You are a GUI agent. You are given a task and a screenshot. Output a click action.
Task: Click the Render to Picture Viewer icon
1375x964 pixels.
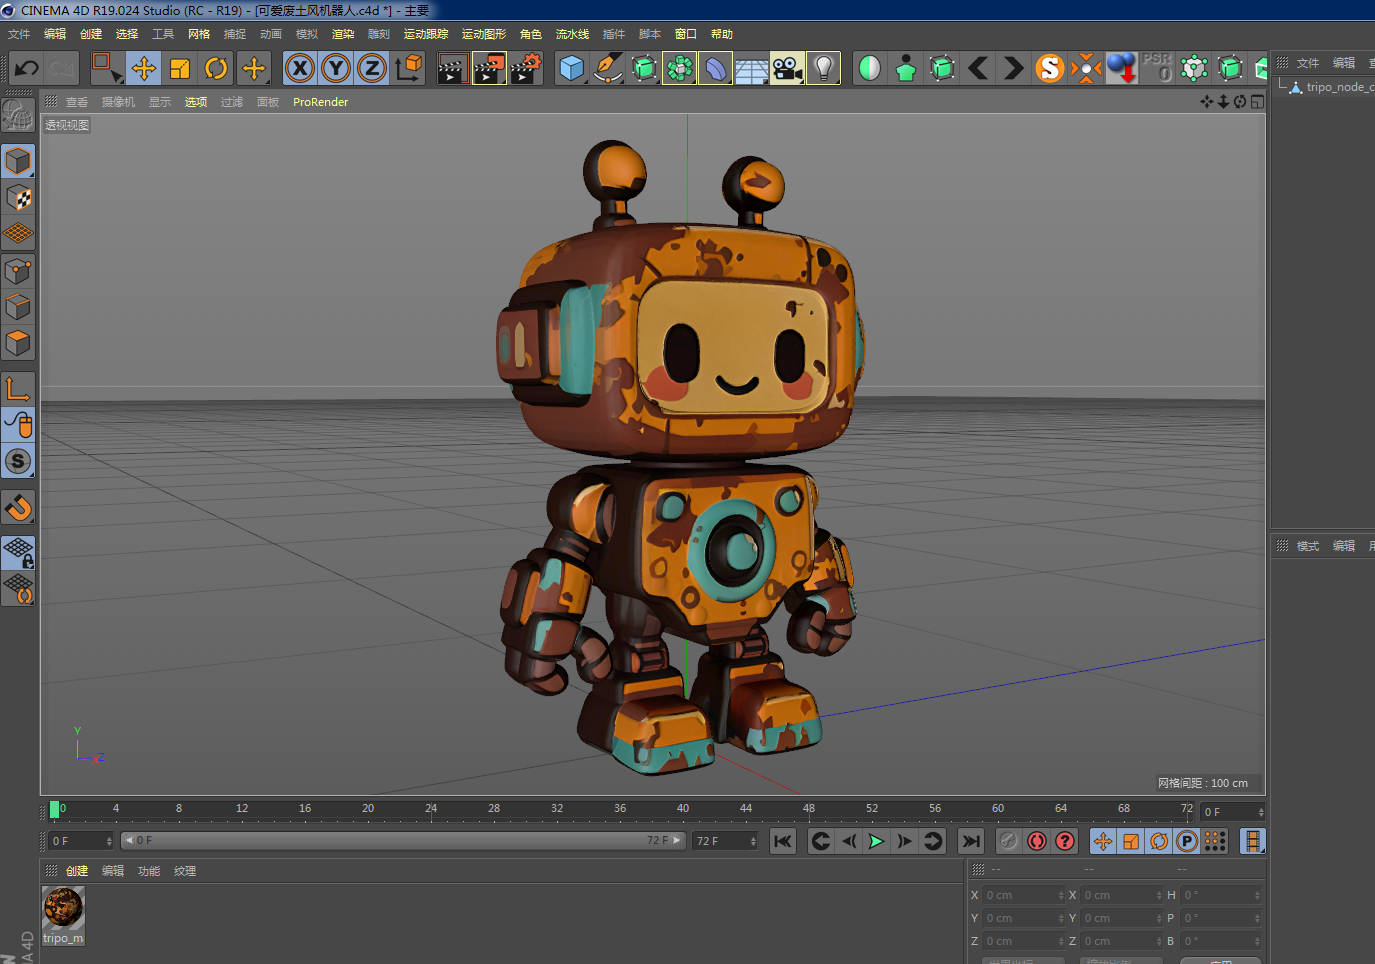tap(489, 68)
